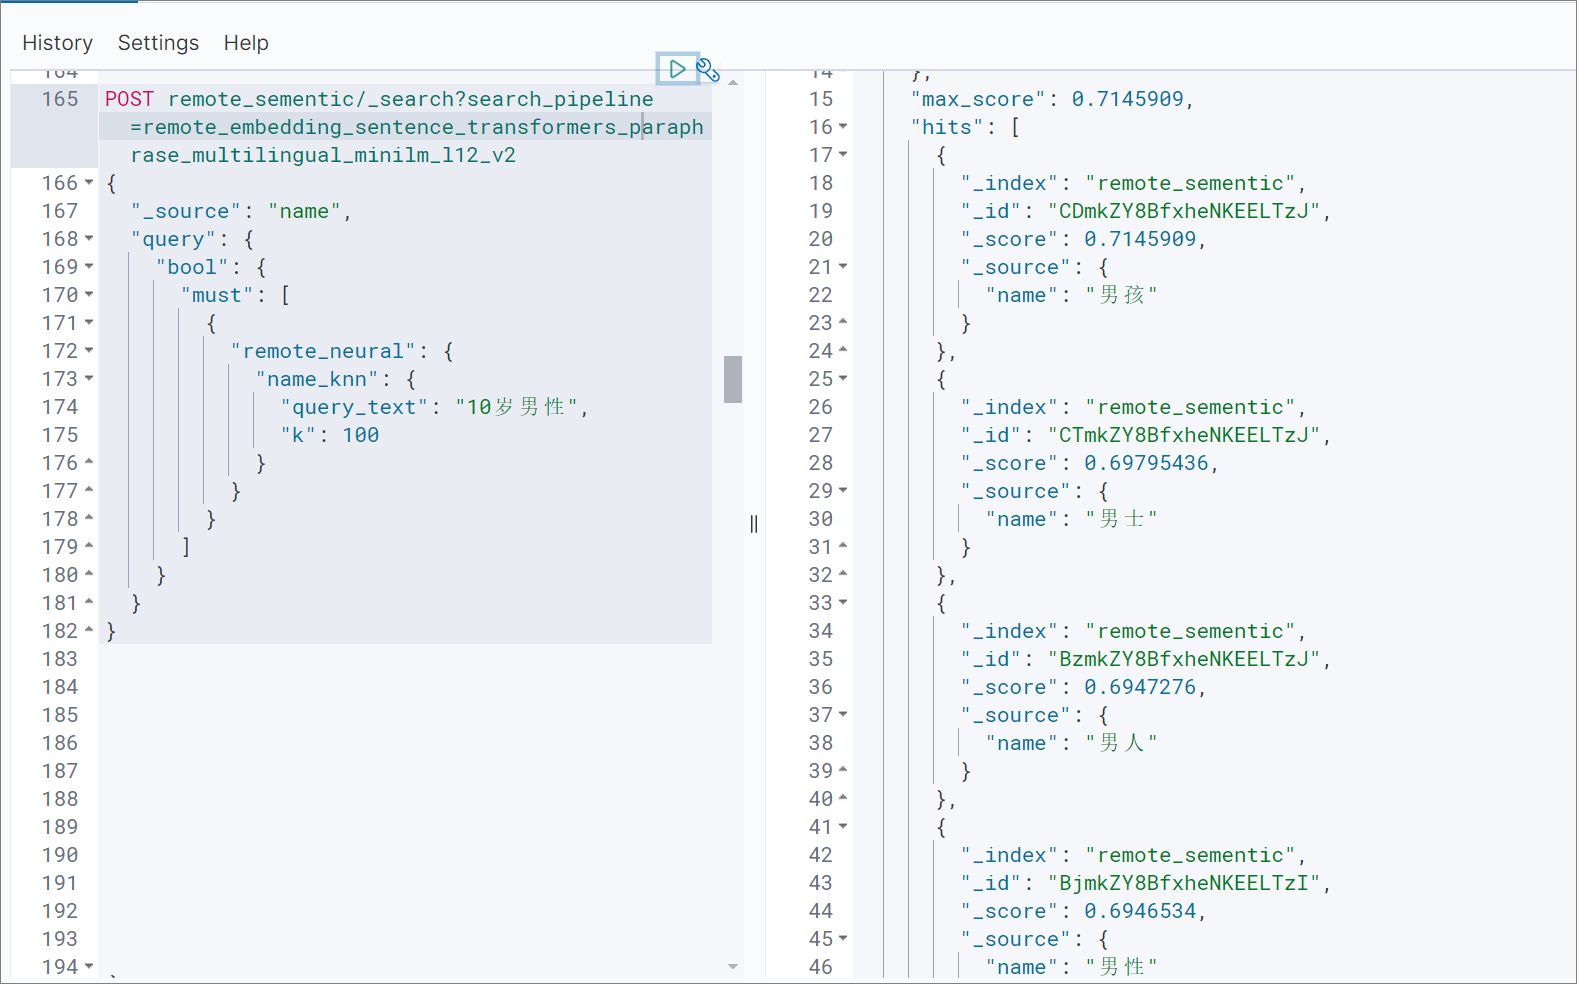Collapse the hit object at output line 25
The height and width of the screenshot is (984, 1577).
pyautogui.click(x=843, y=379)
